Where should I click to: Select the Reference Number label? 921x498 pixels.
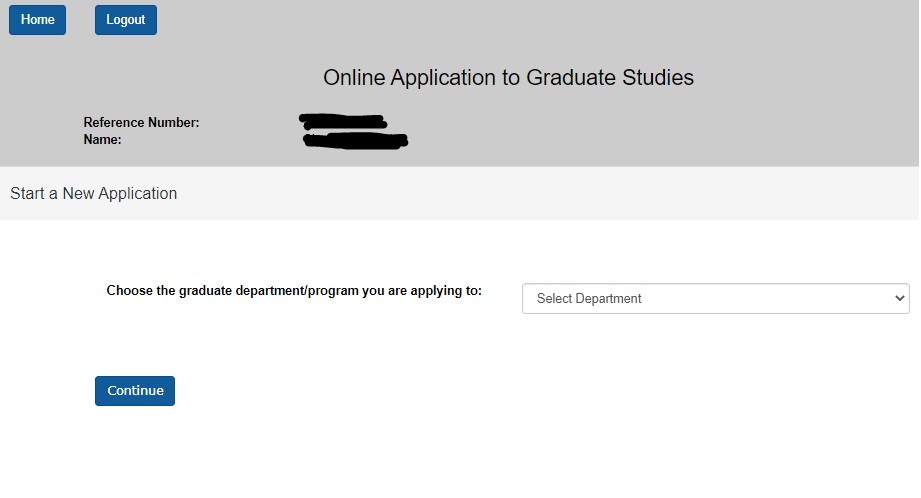tap(141, 123)
